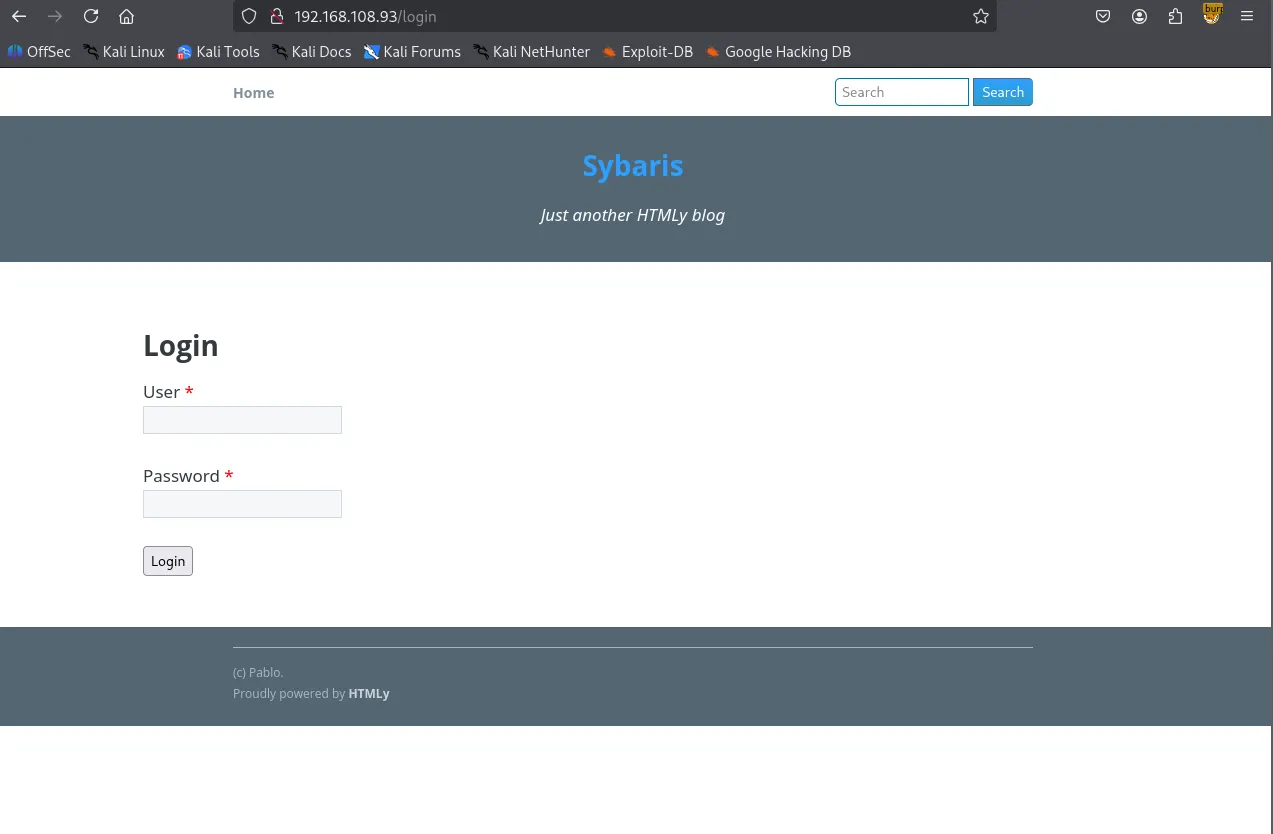Open the Exploit-DB bookmark
Screen dimensions: 1273x834
(647, 52)
